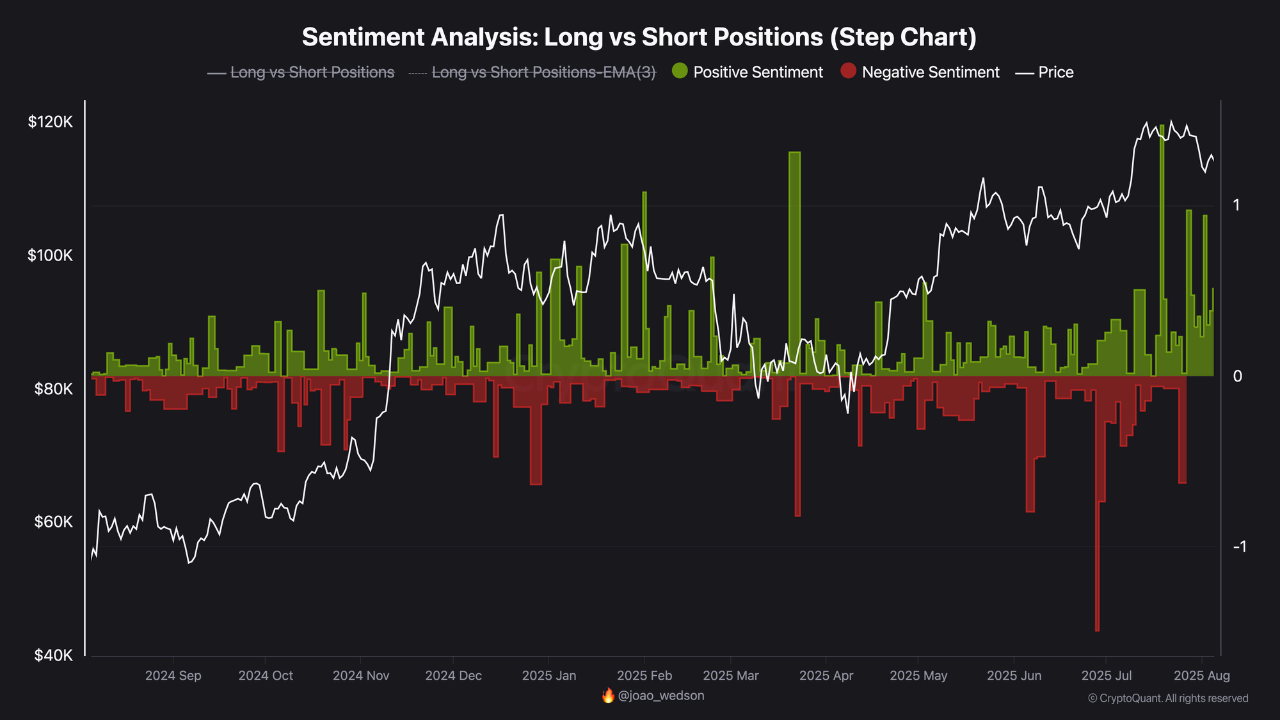Click the copyright symbol before CryptoQuant
Screen dimensions: 1280x720
(x=1093, y=698)
